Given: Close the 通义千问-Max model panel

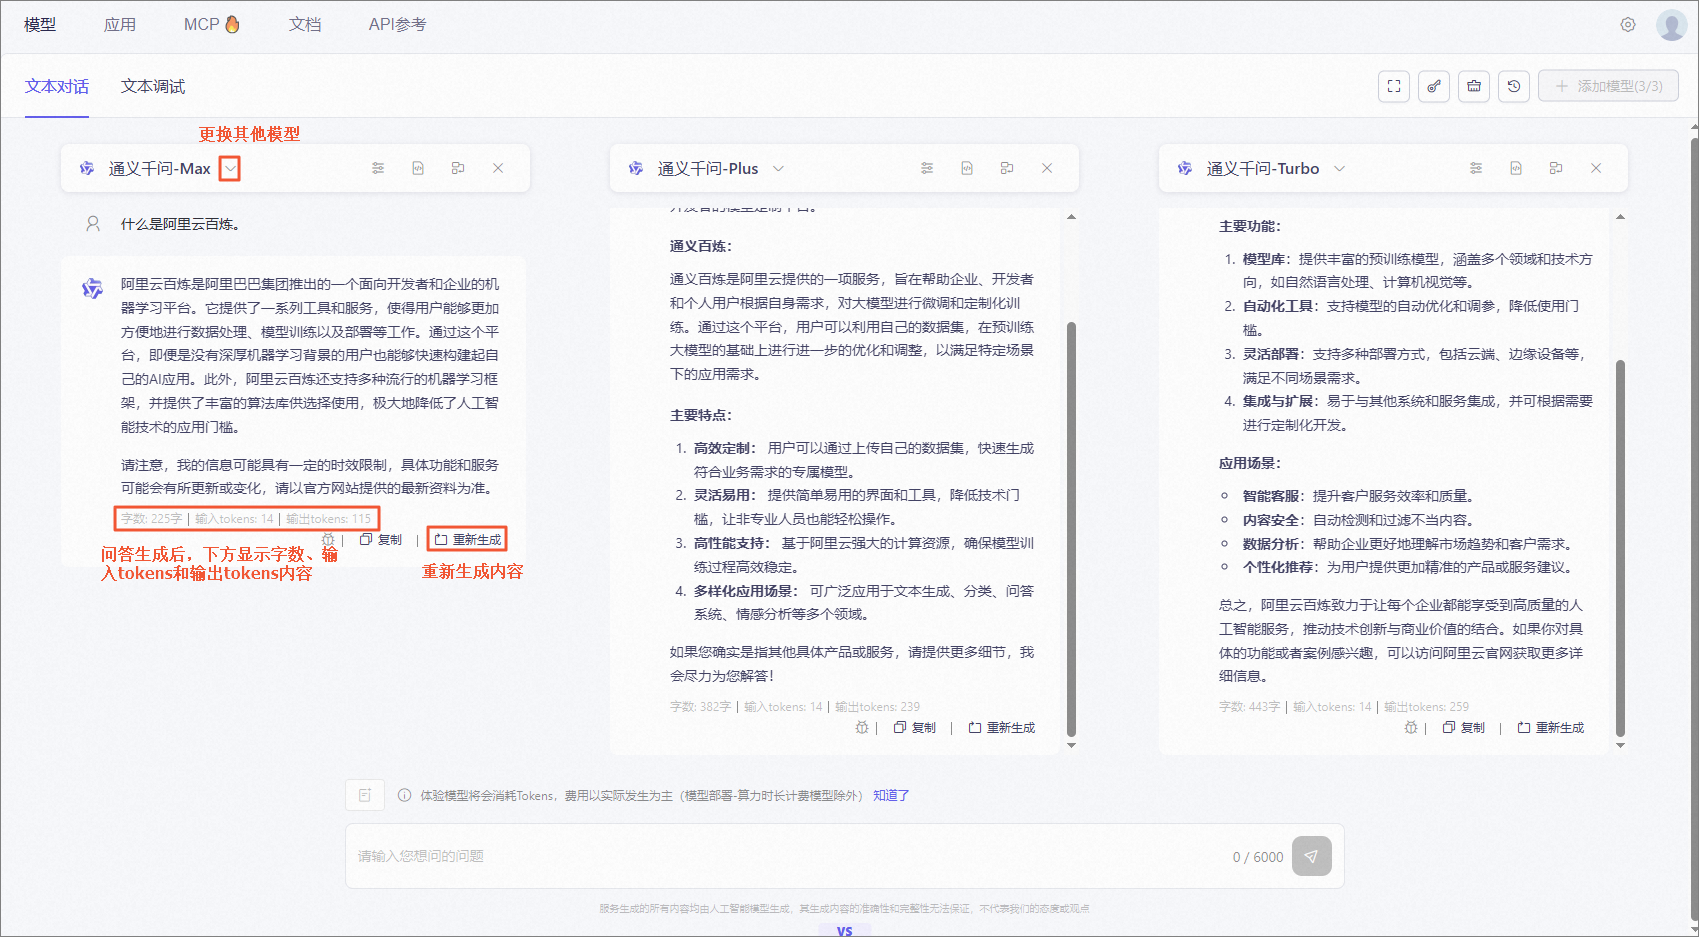Looking at the screenshot, I should (x=498, y=168).
